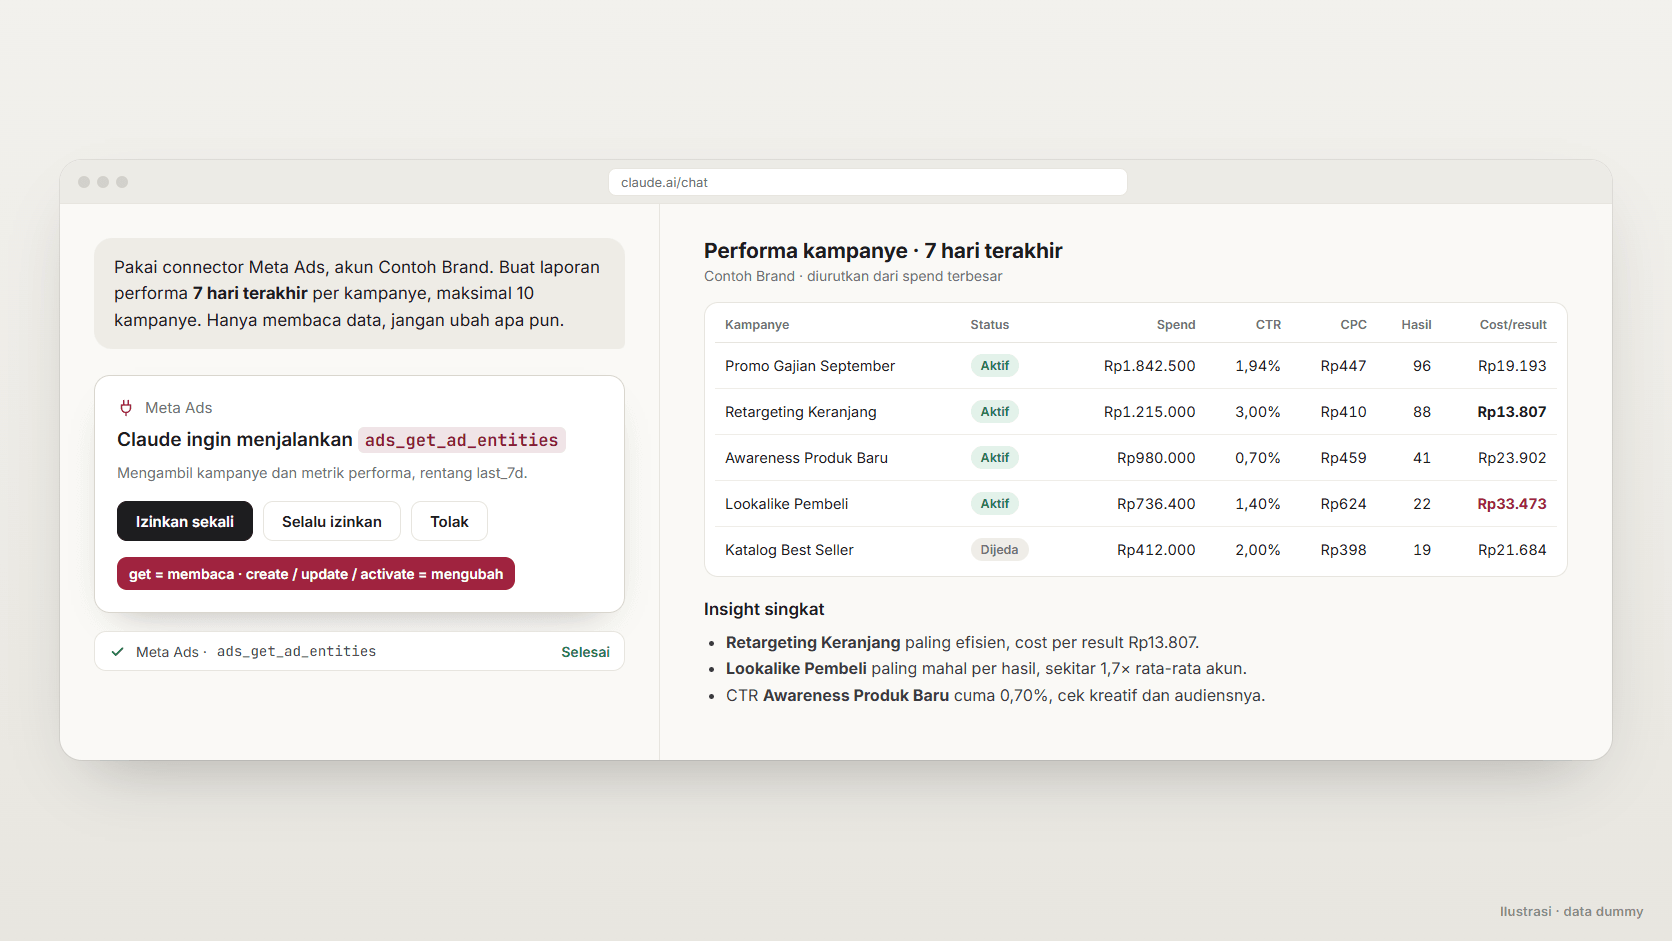
Task: Click the claude.ai/chat address bar
Action: point(868,182)
